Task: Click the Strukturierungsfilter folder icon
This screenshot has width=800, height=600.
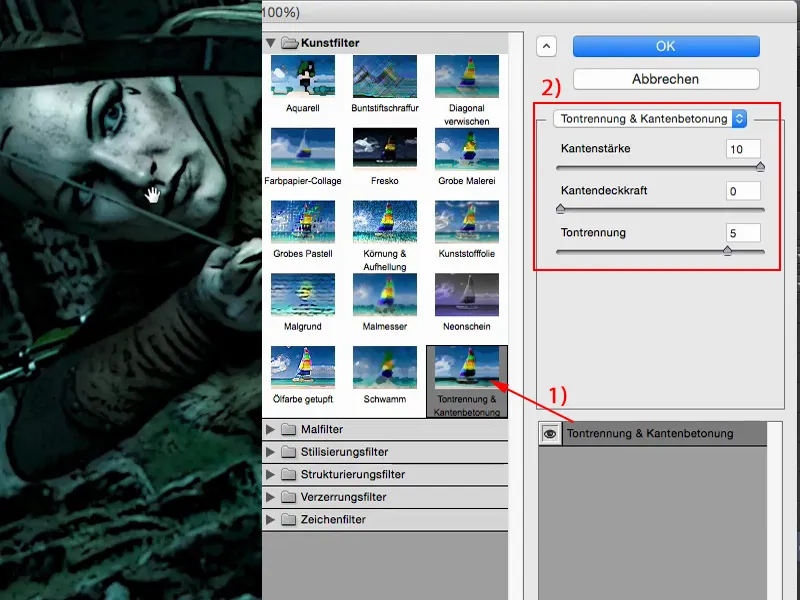Action: [x=289, y=474]
